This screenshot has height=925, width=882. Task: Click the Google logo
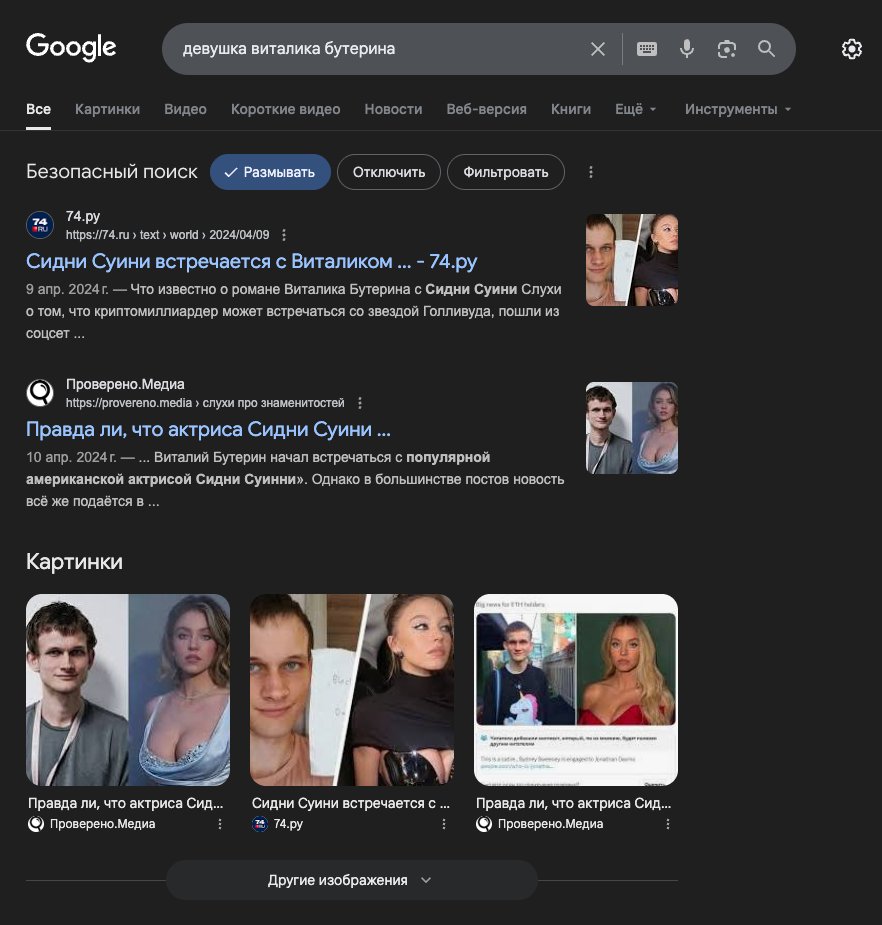coord(71,47)
